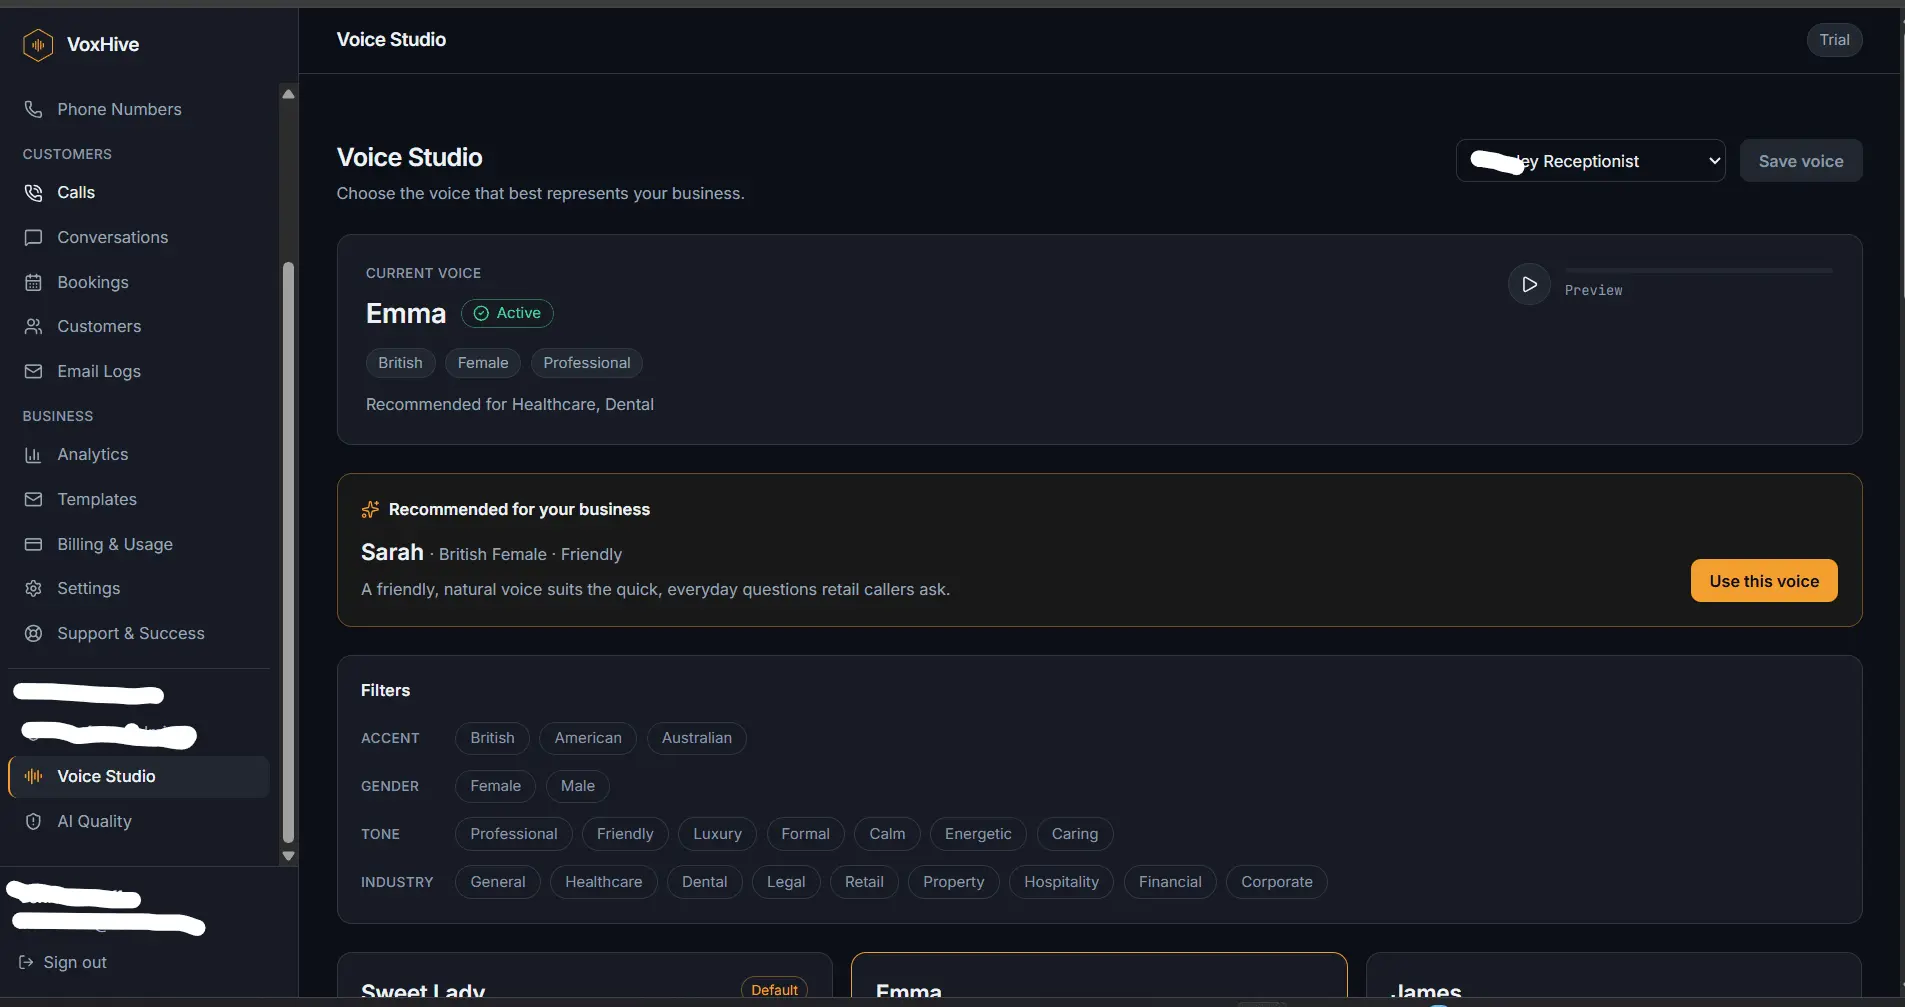
Task: Select the Energetic tone filter
Action: tap(978, 834)
